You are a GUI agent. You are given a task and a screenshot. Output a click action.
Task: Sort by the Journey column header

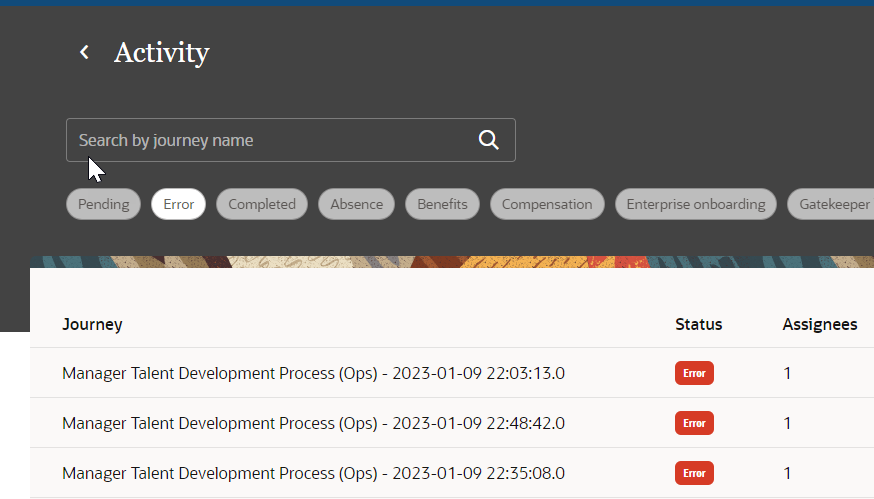coord(93,324)
